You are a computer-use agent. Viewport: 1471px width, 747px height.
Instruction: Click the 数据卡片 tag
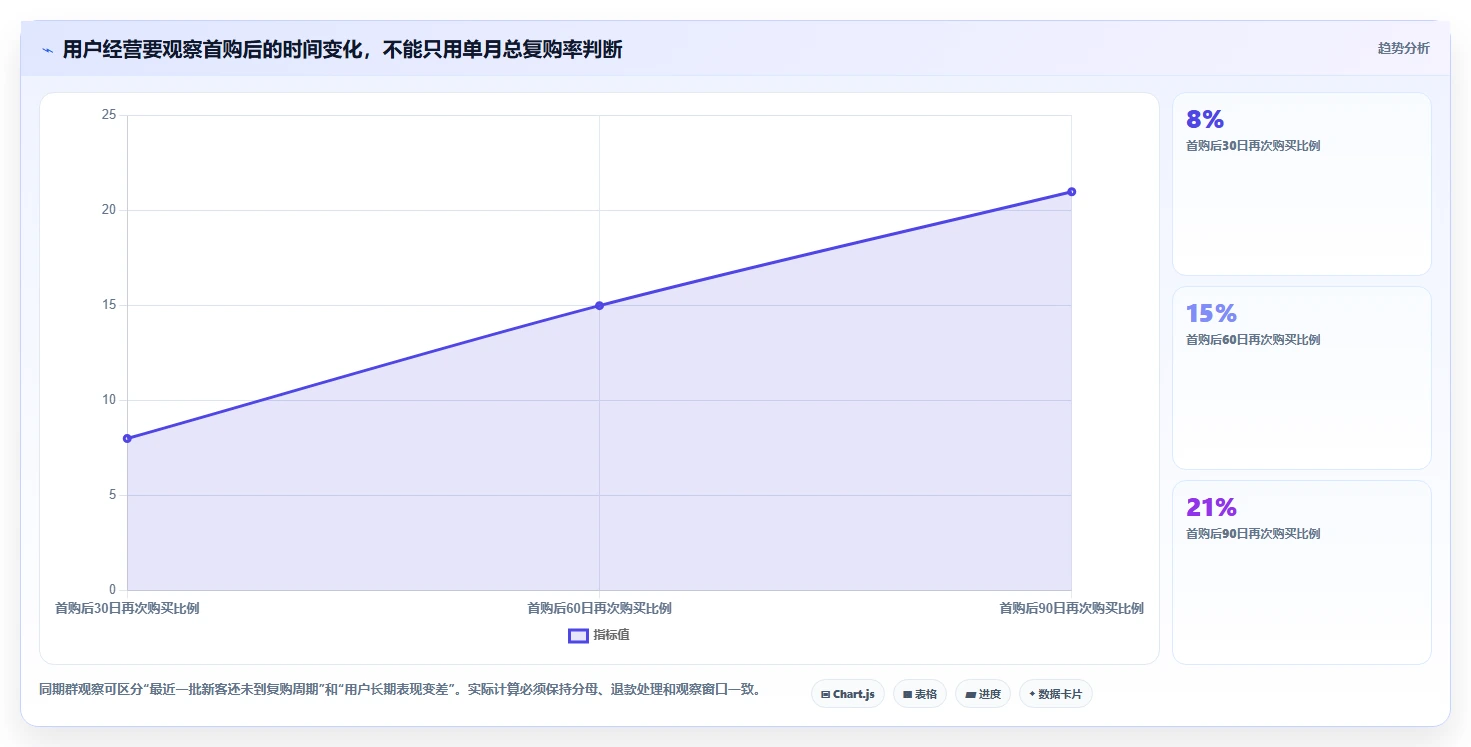(x=1055, y=694)
